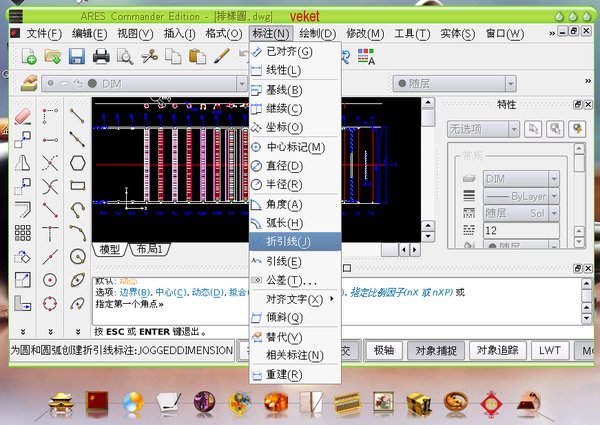Choose 折引线(J) from the menu
Screen dimensions: 600x425
pyautogui.click(x=290, y=241)
